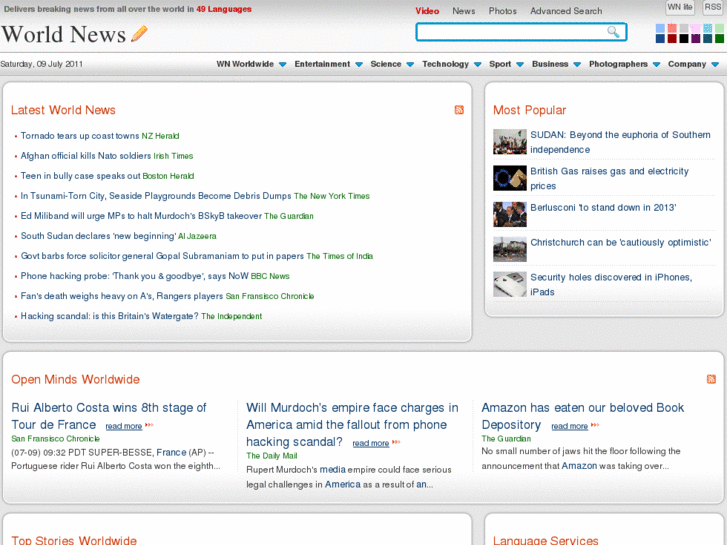This screenshot has height=545, width=727.
Task: Click red arrows after Tour de France read more
Action: point(149,425)
